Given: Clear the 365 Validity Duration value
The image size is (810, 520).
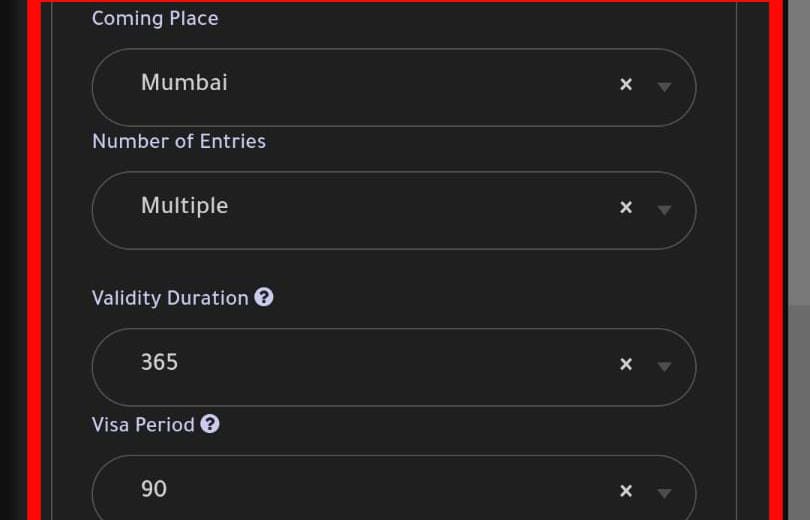Looking at the screenshot, I should 626,364.
